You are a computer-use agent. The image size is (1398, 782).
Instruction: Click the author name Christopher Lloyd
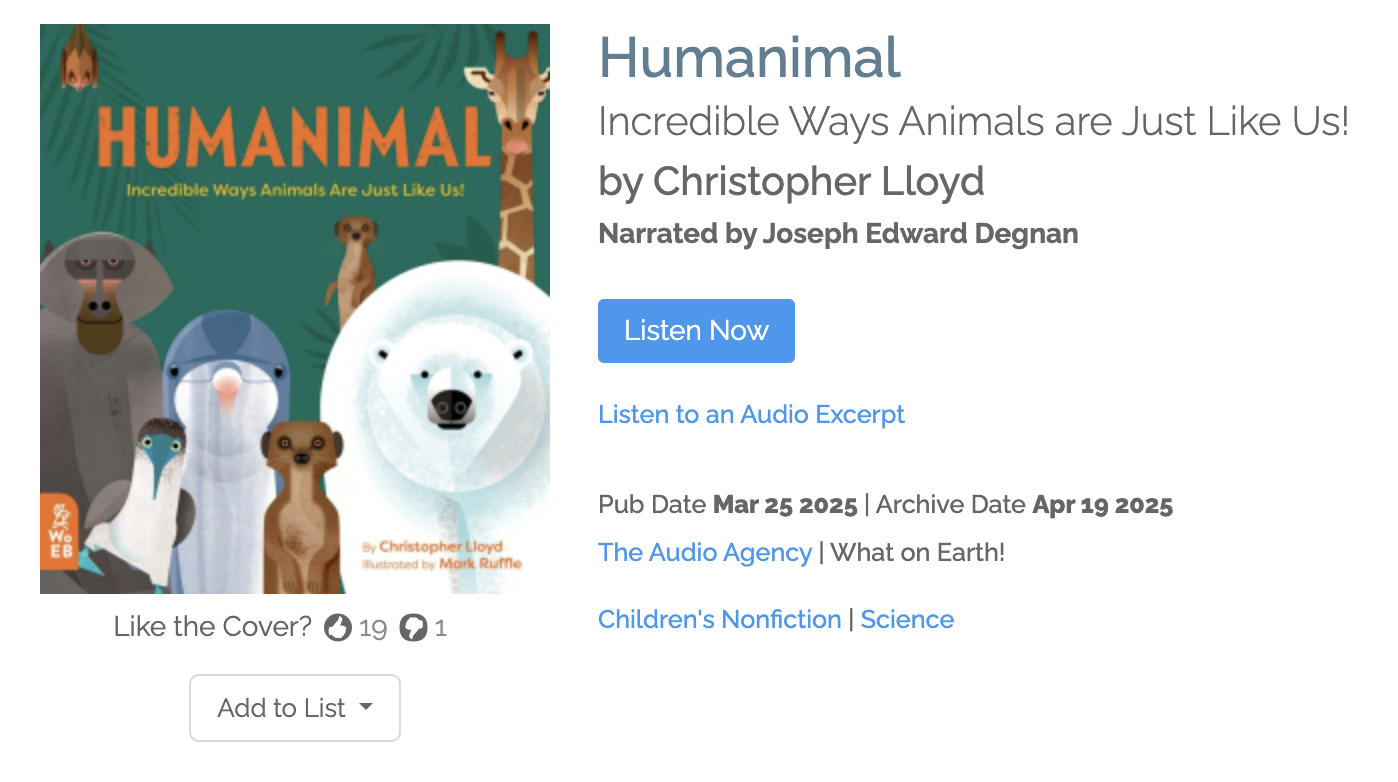[x=818, y=181]
